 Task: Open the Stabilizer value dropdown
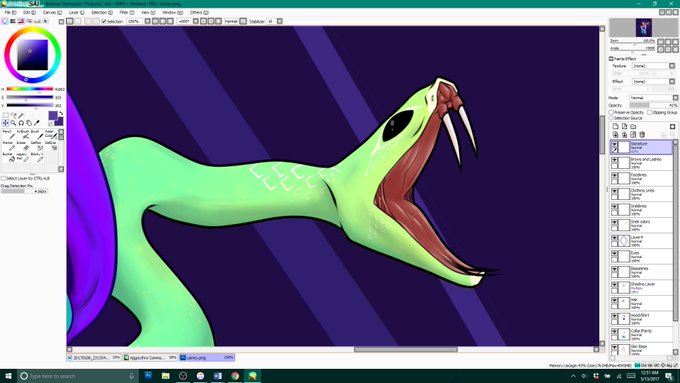click(x=280, y=21)
